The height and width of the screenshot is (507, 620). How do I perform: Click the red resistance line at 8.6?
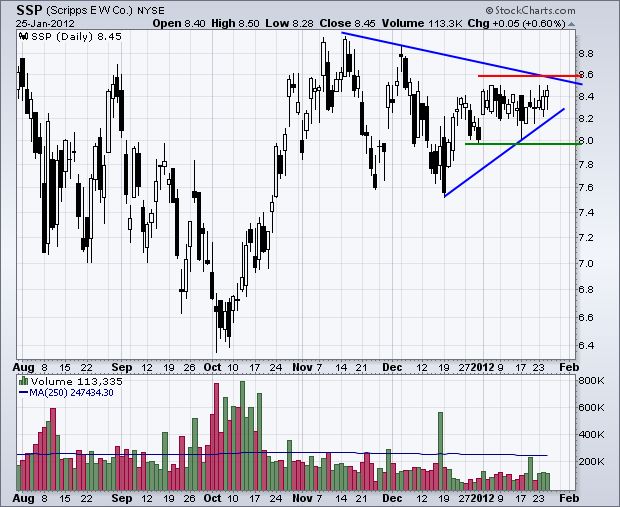[529, 76]
